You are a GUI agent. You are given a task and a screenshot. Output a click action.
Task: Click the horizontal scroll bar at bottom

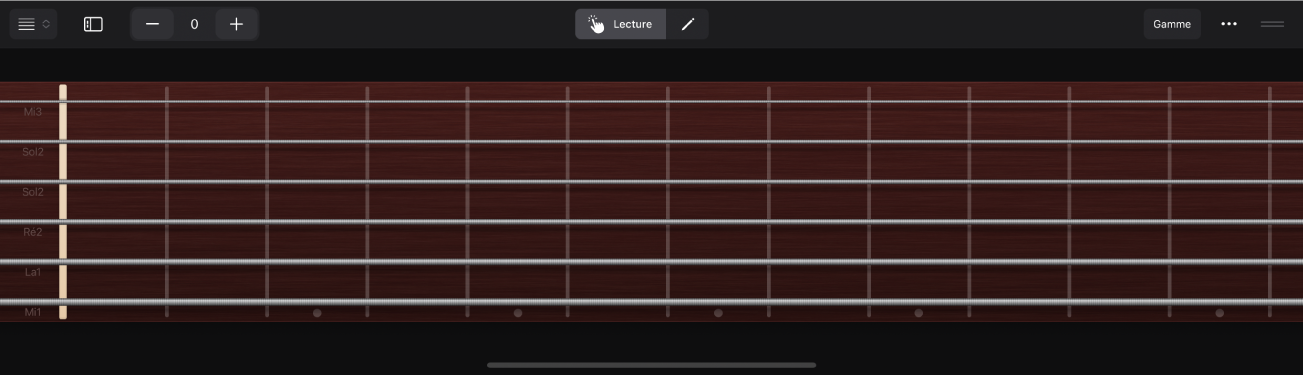tap(651, 365)
